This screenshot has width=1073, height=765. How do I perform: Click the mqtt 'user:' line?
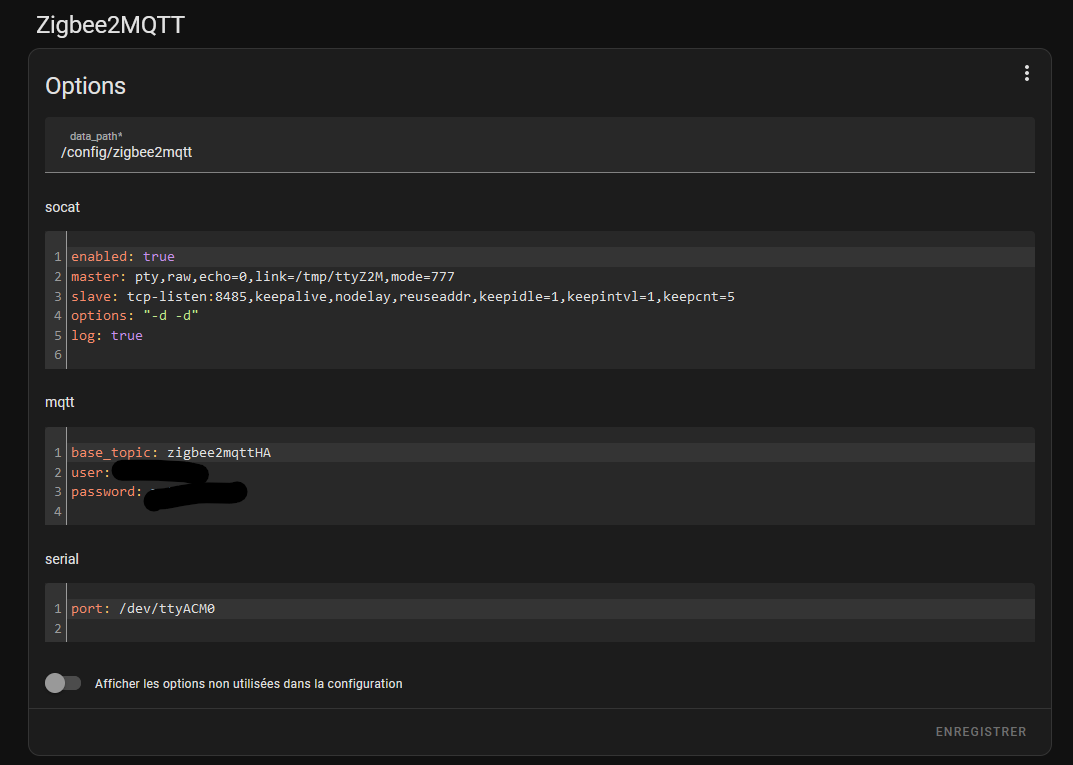pyautogui.click(x=90, y=472)
